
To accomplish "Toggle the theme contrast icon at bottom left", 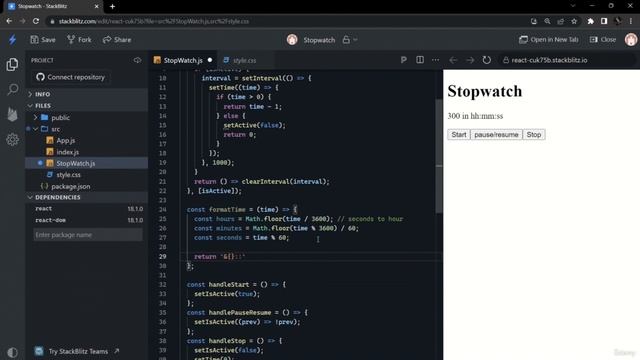I will pos(12,352).
